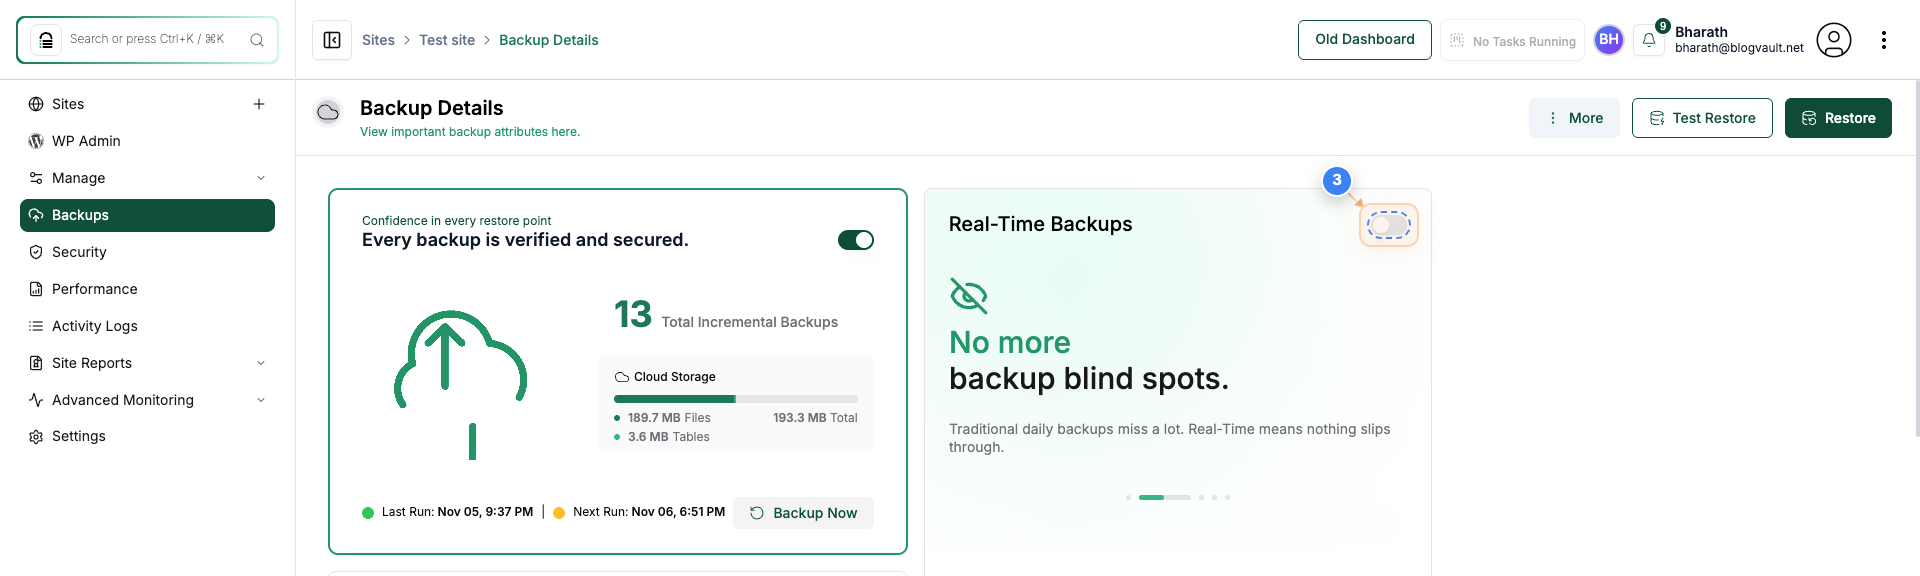Click the WP Admin WordPress icon
This screenshot has width=1920, height=576.
(x=36, y=141)
